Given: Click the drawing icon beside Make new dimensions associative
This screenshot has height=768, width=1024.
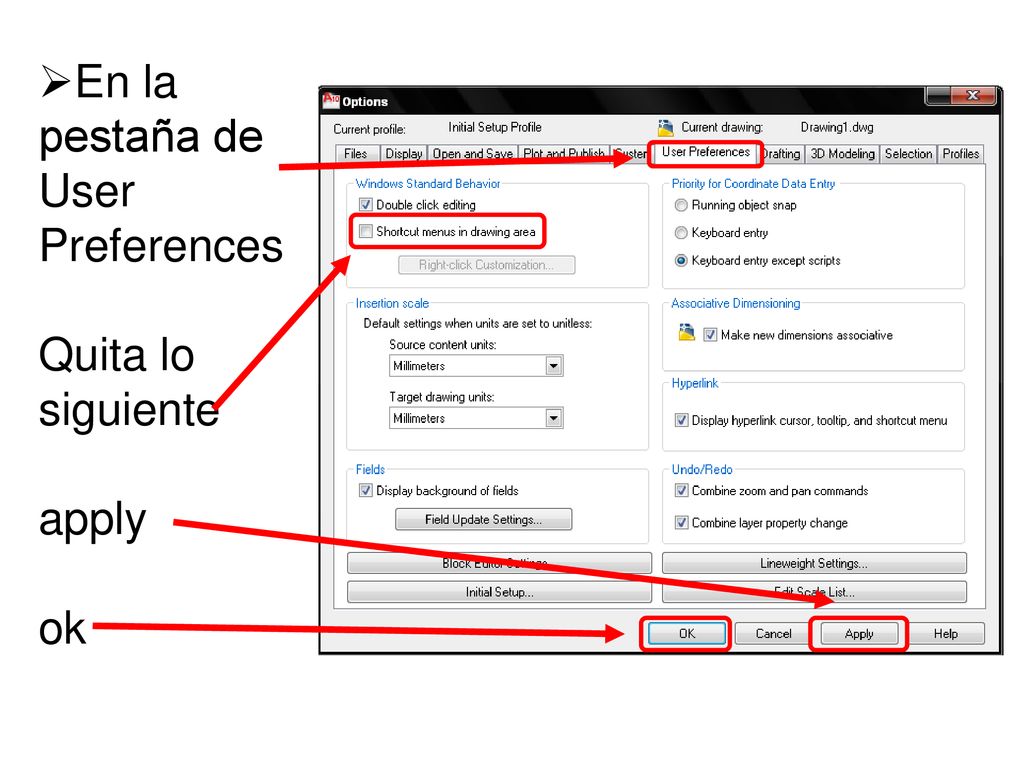Looking at the screenshot, I should [x=686, y=332].
